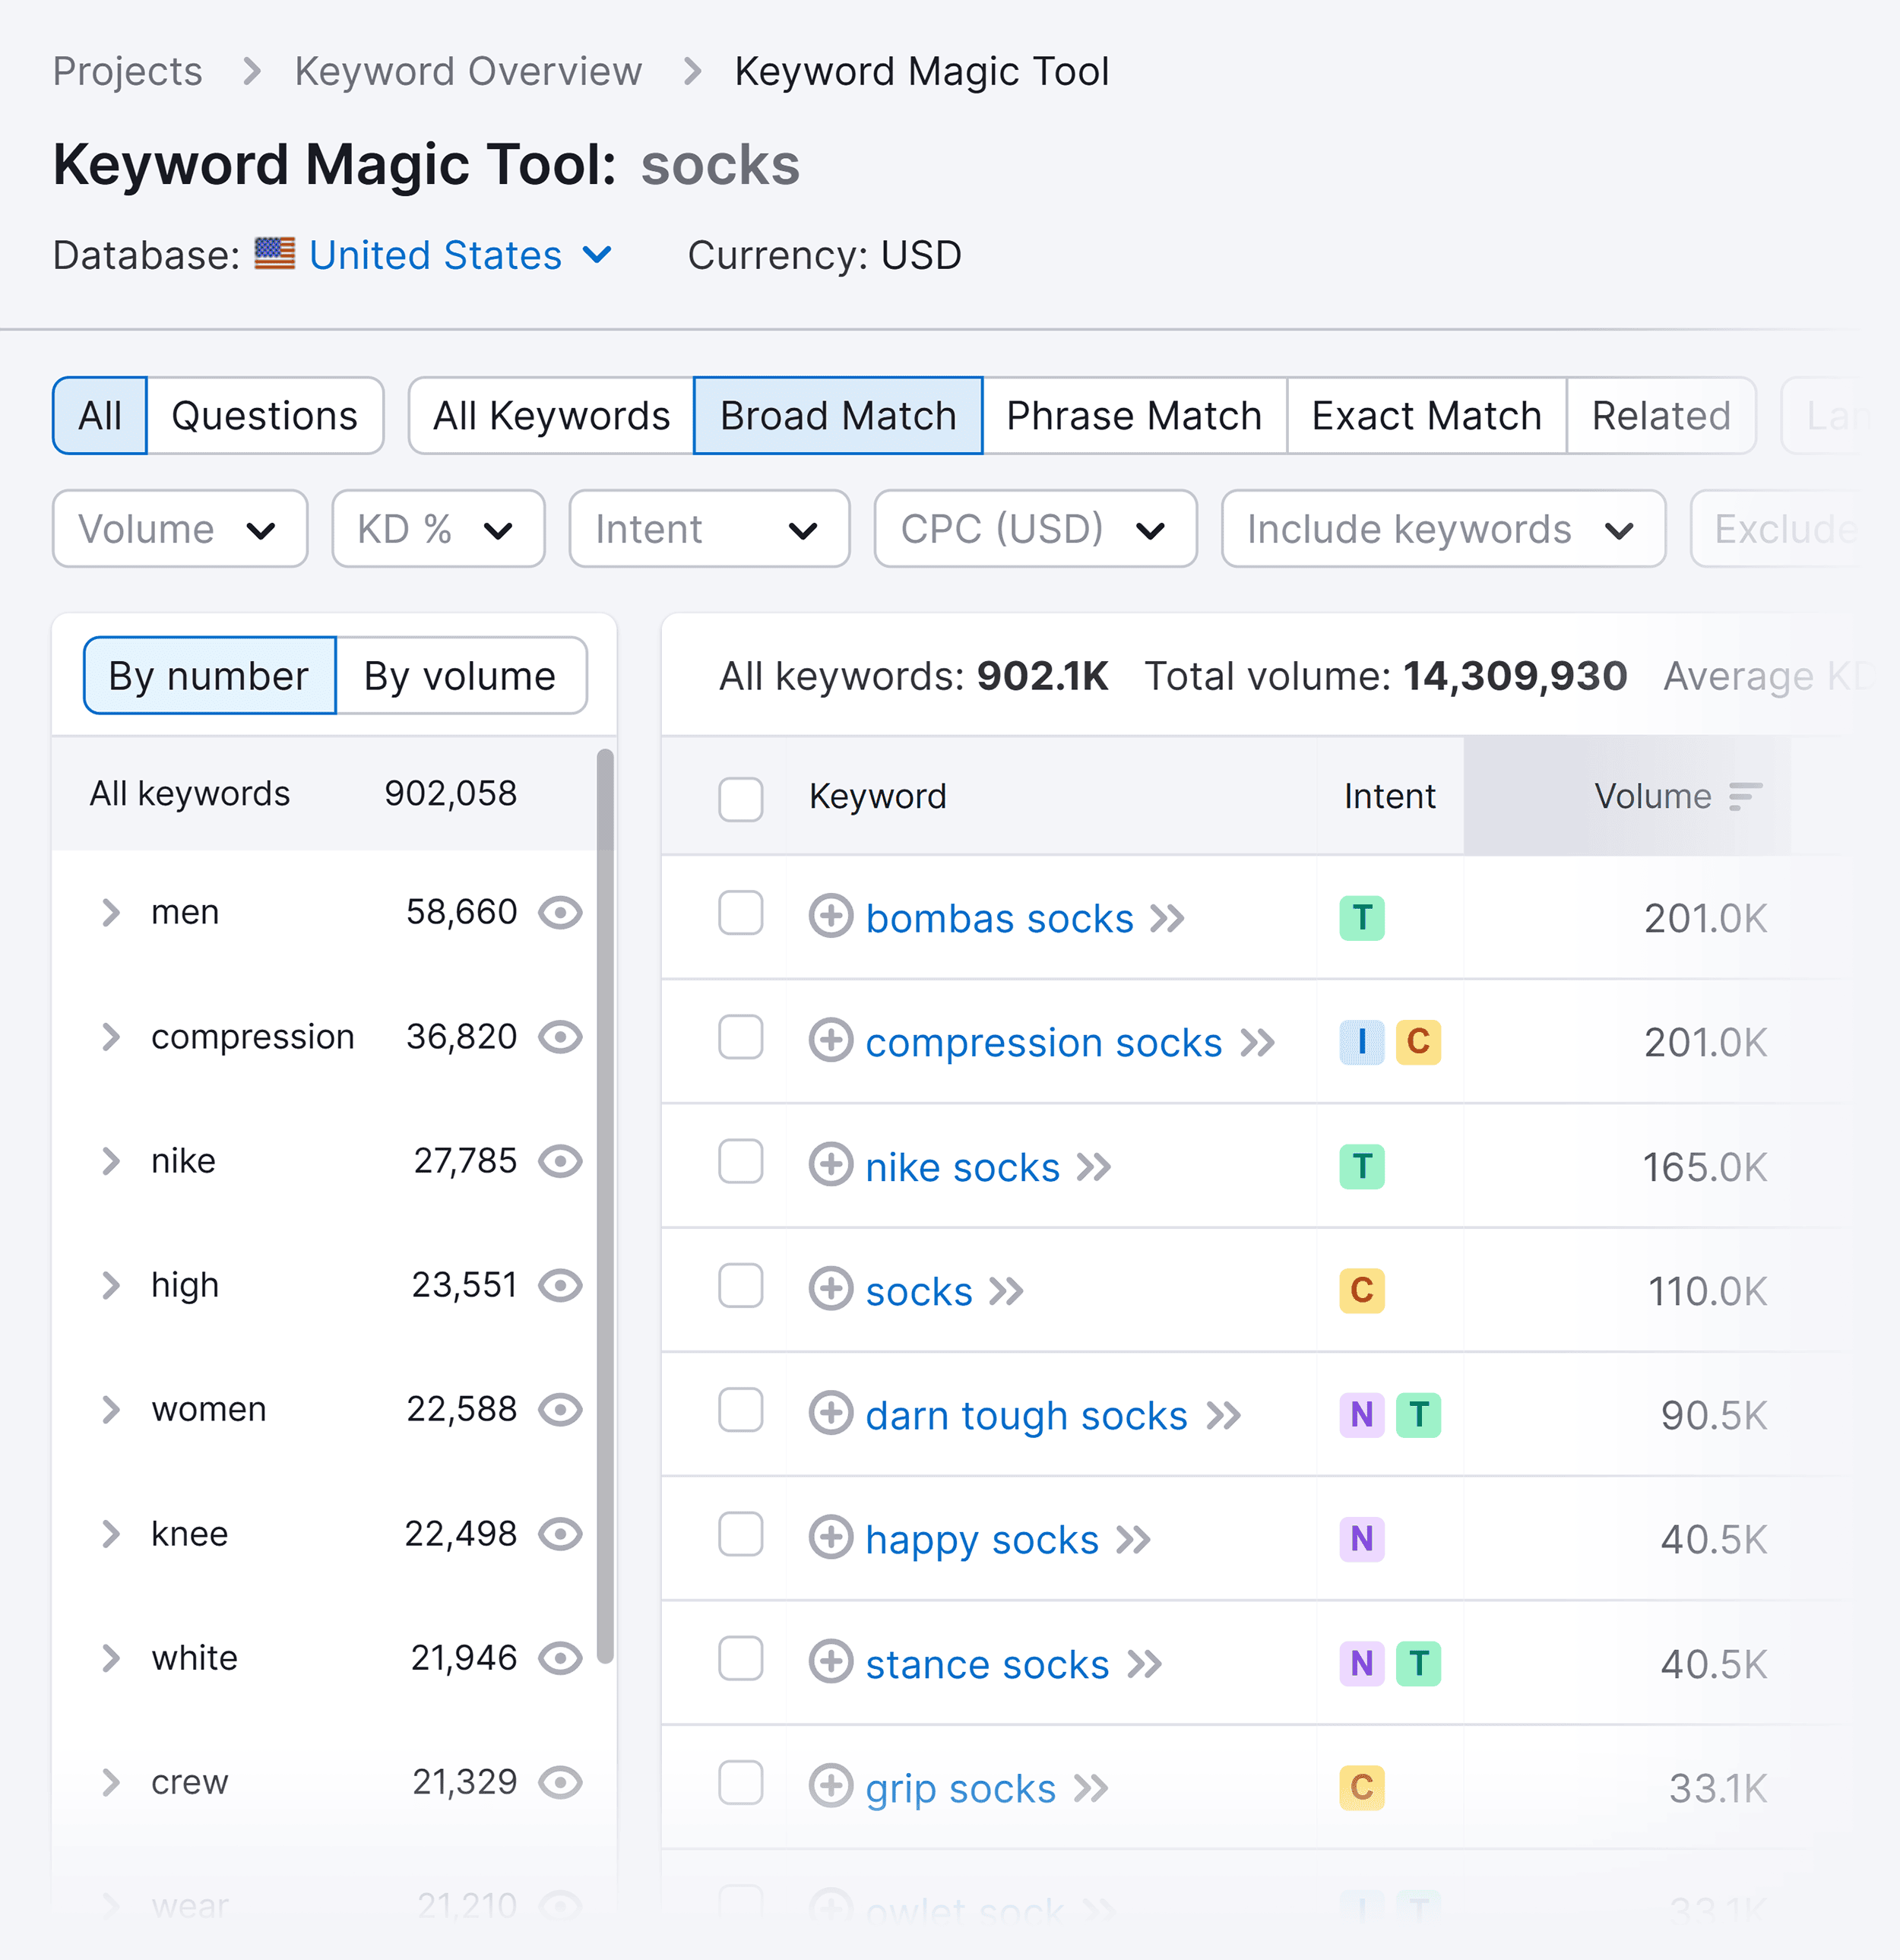The height and width of the screenshot is (1960, 1900).
Task: Add bombas socks to keyword list
Action: pos(831,917)
